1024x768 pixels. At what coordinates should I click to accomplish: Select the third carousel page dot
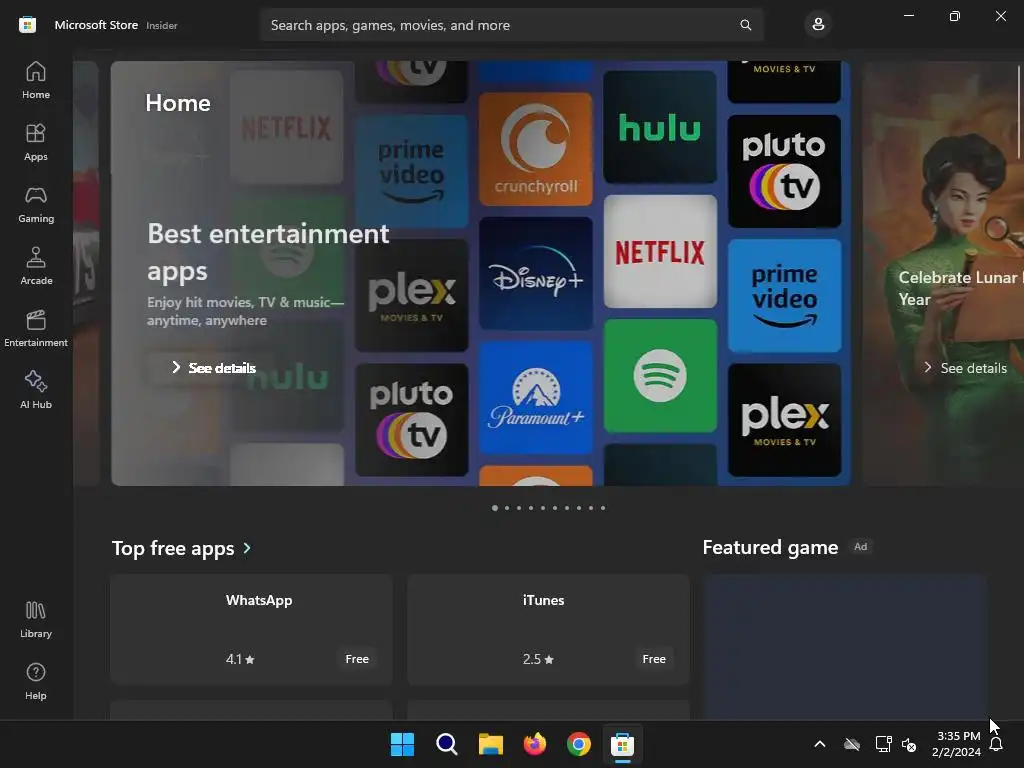519,507
